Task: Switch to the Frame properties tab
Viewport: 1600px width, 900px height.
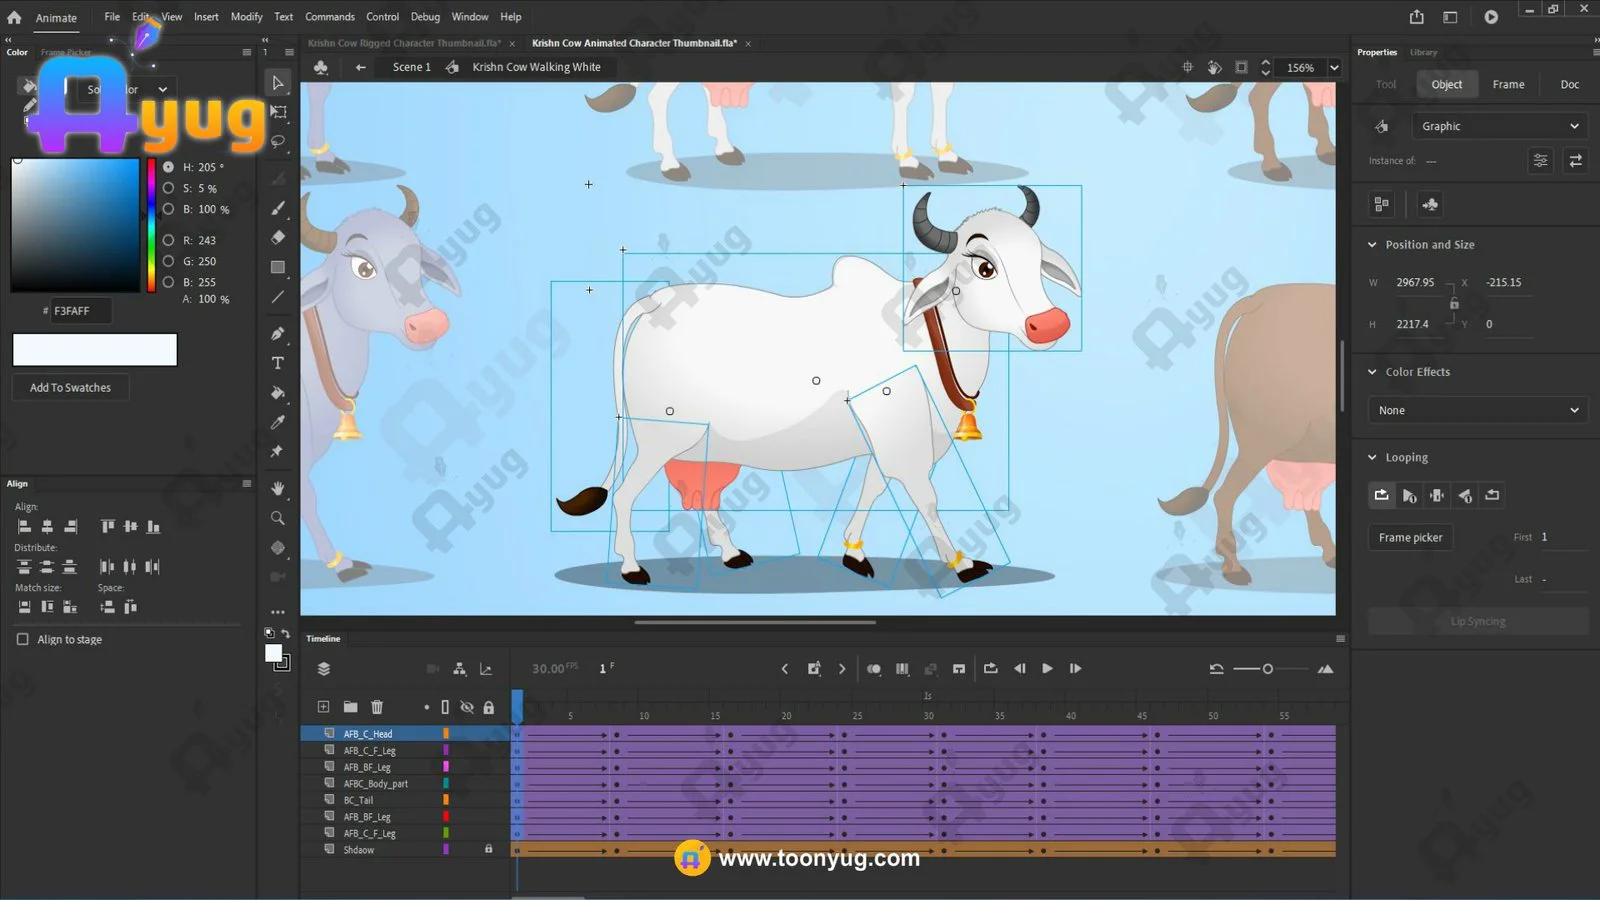Action: 1508,84
